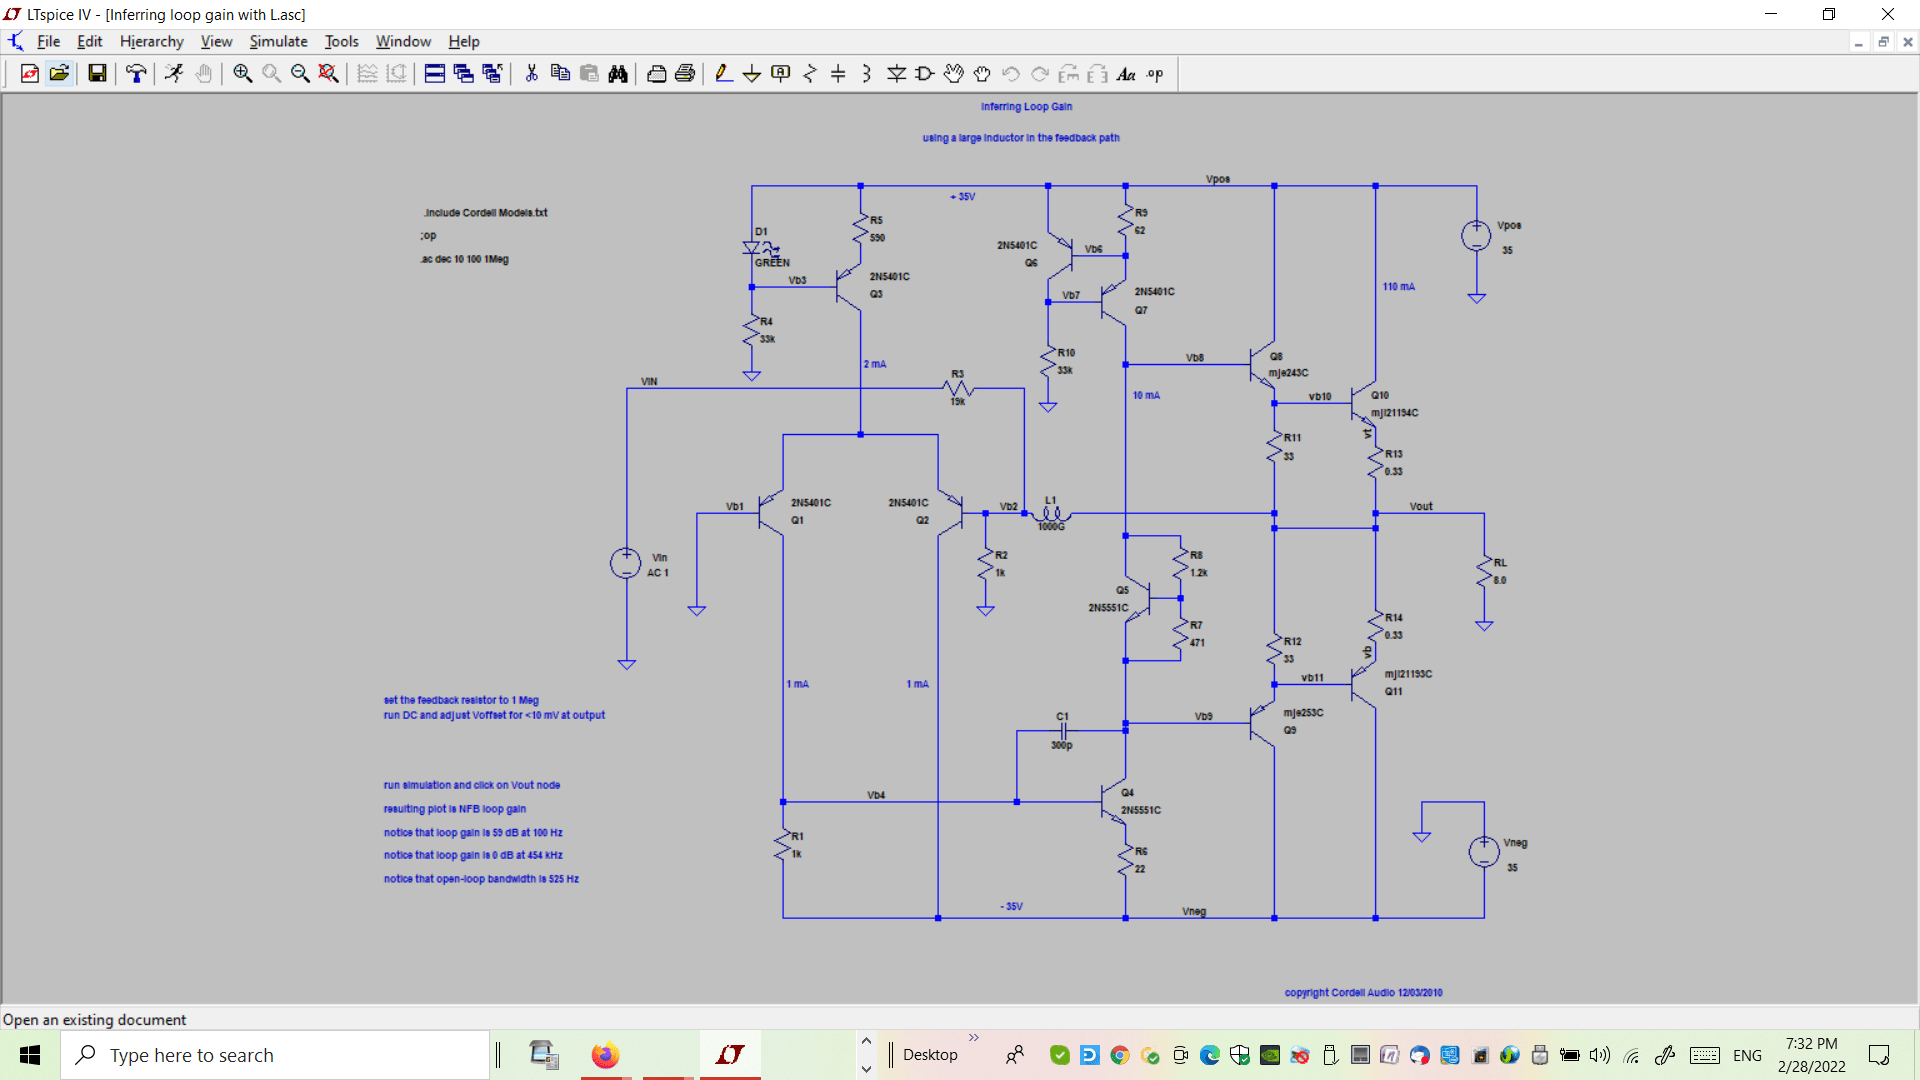Open the Edit menu
1920x1080 pixels.
(90, 41)
